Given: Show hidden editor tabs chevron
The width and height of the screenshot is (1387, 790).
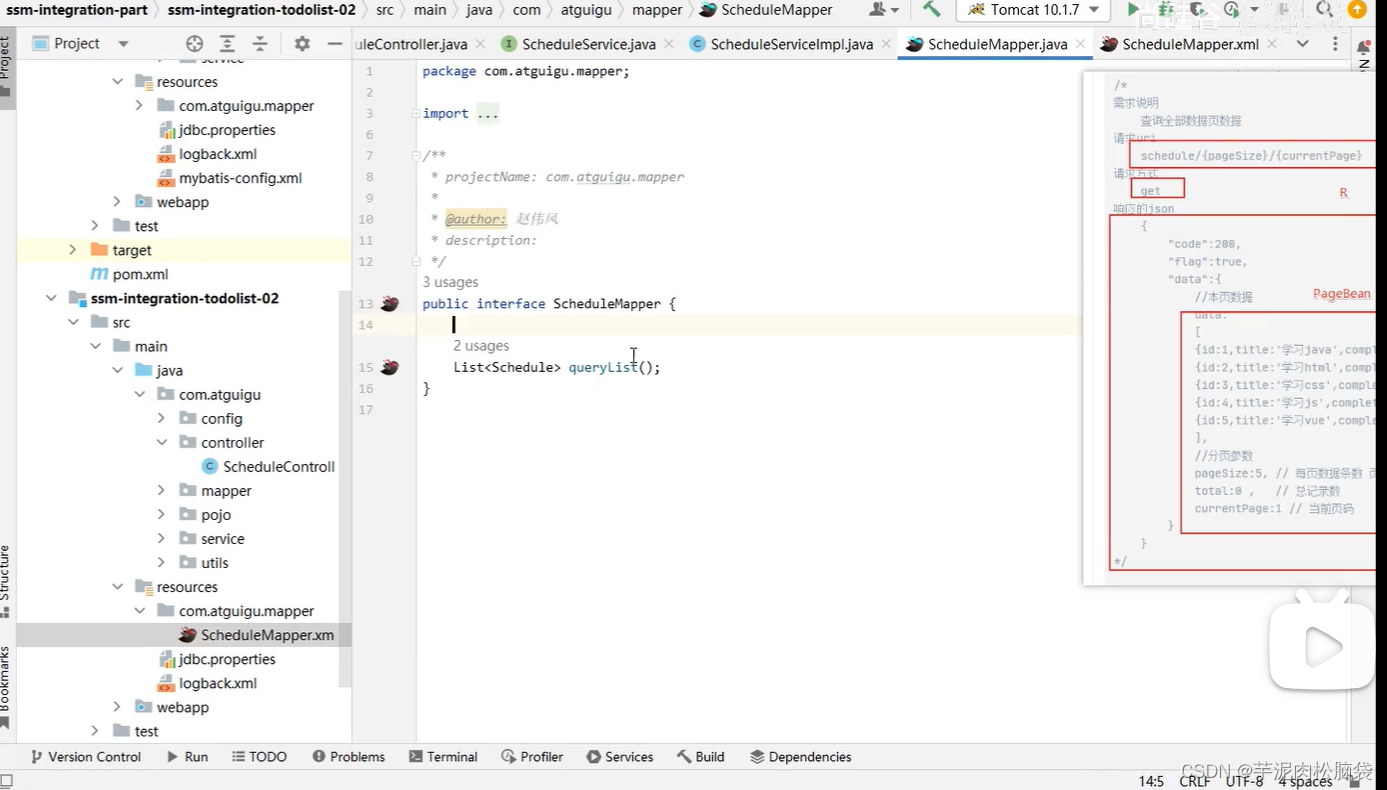Looking at the screenshot, I should 1302,44.
